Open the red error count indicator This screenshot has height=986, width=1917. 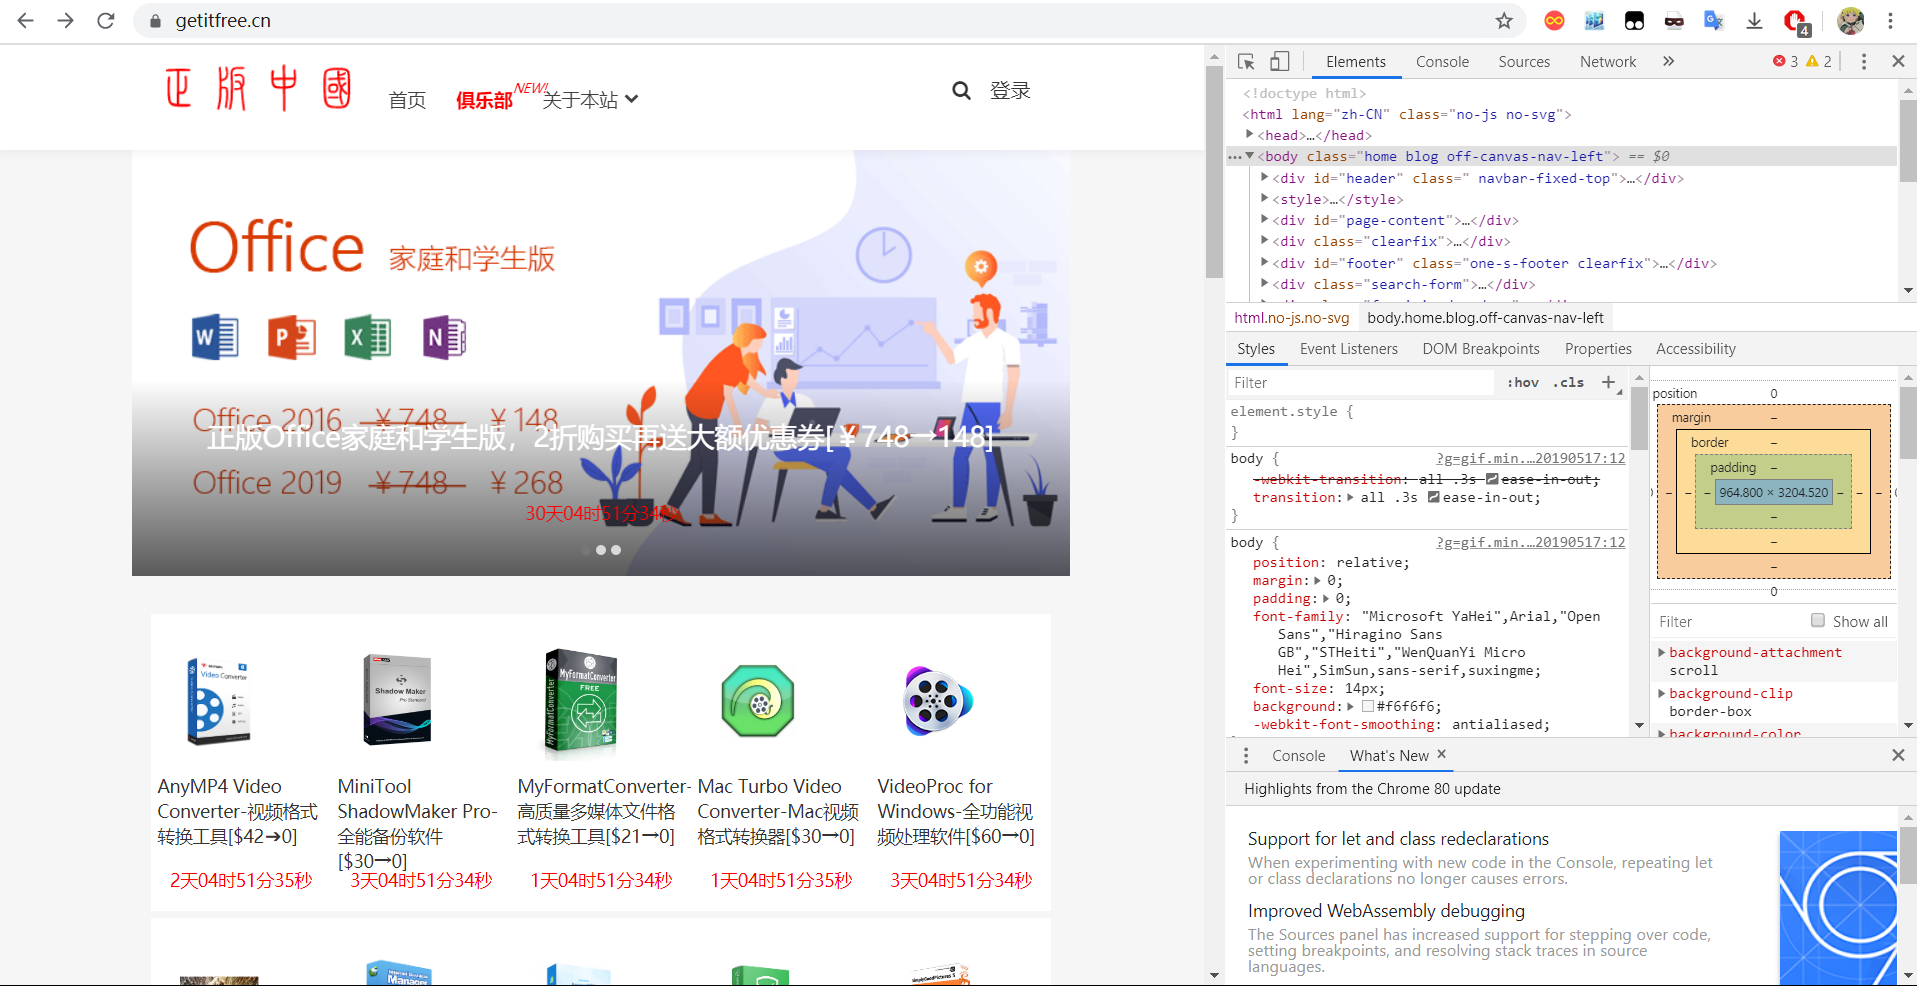[x=1785, y=61]
